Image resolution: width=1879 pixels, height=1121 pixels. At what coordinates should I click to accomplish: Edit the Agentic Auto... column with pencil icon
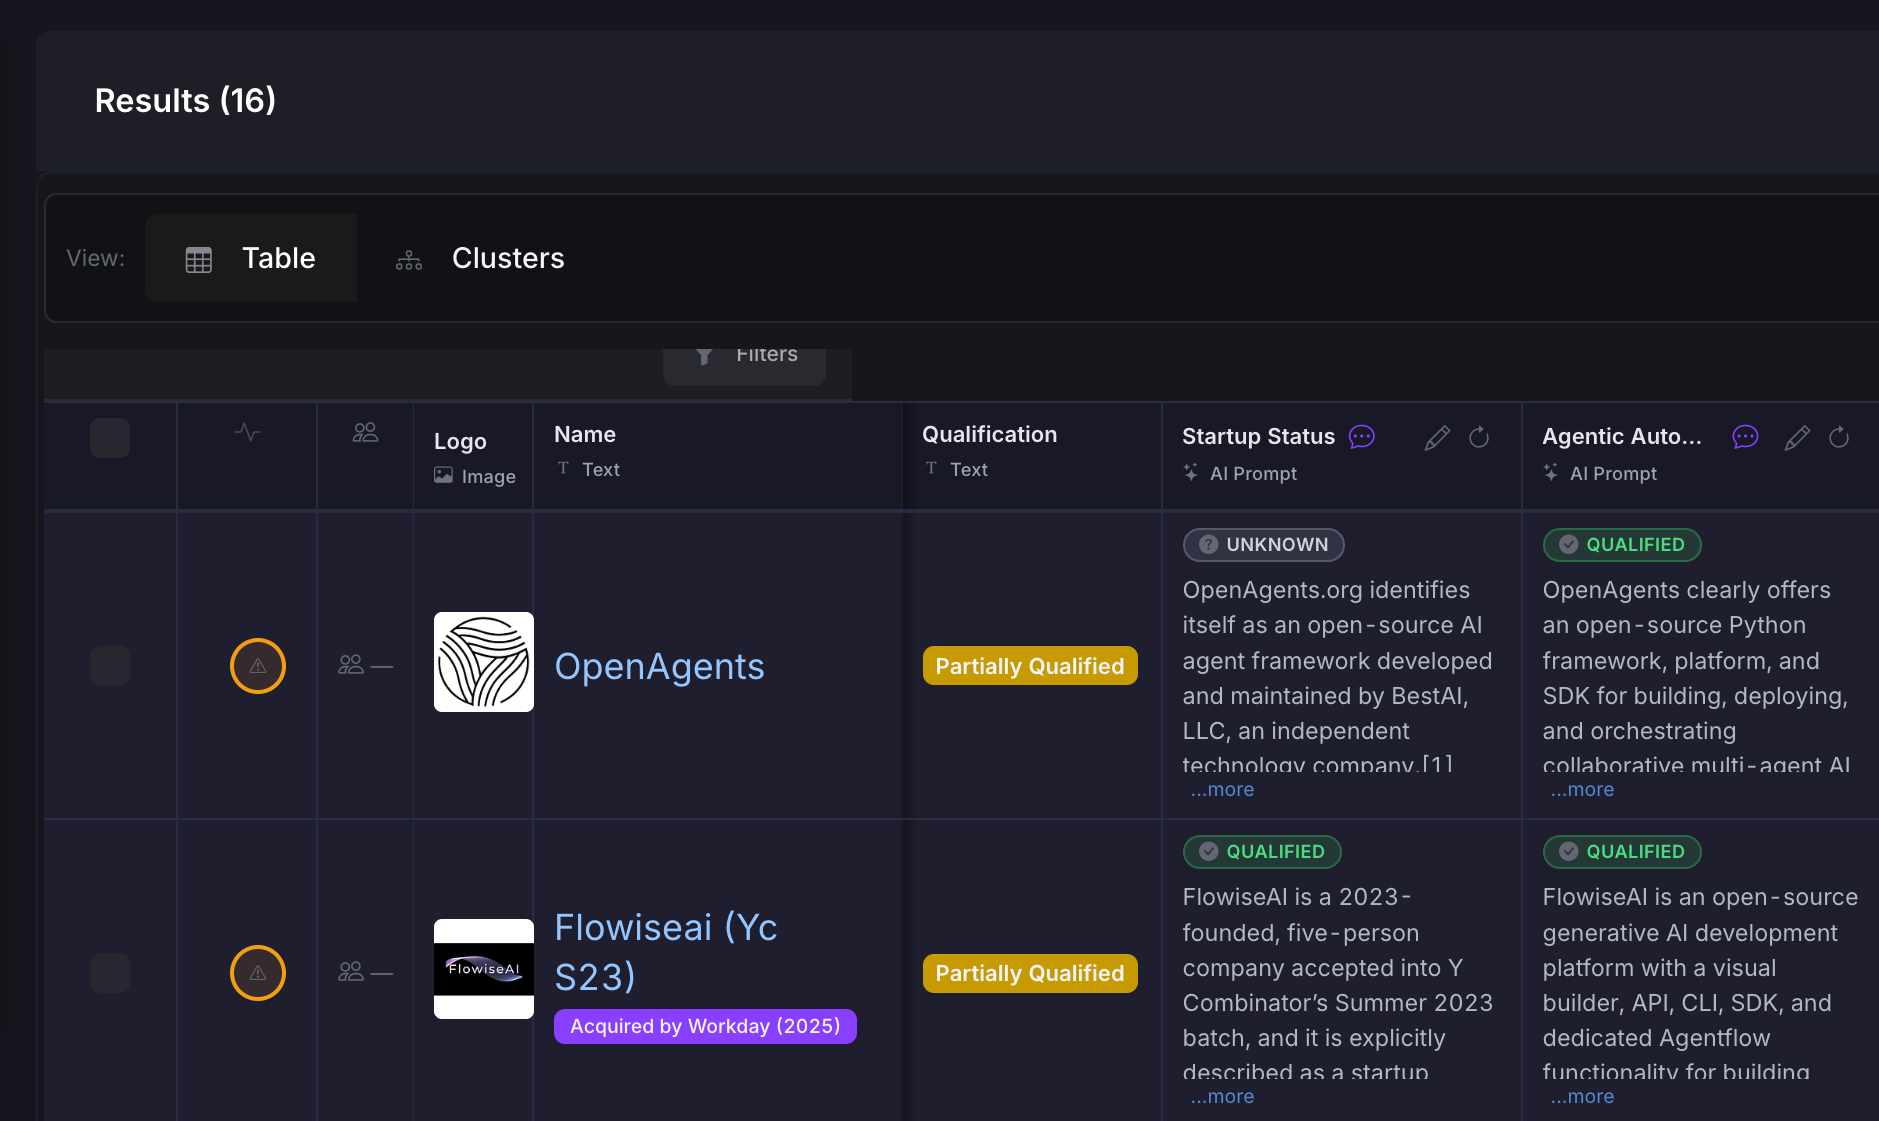(x=1797, y=438)
